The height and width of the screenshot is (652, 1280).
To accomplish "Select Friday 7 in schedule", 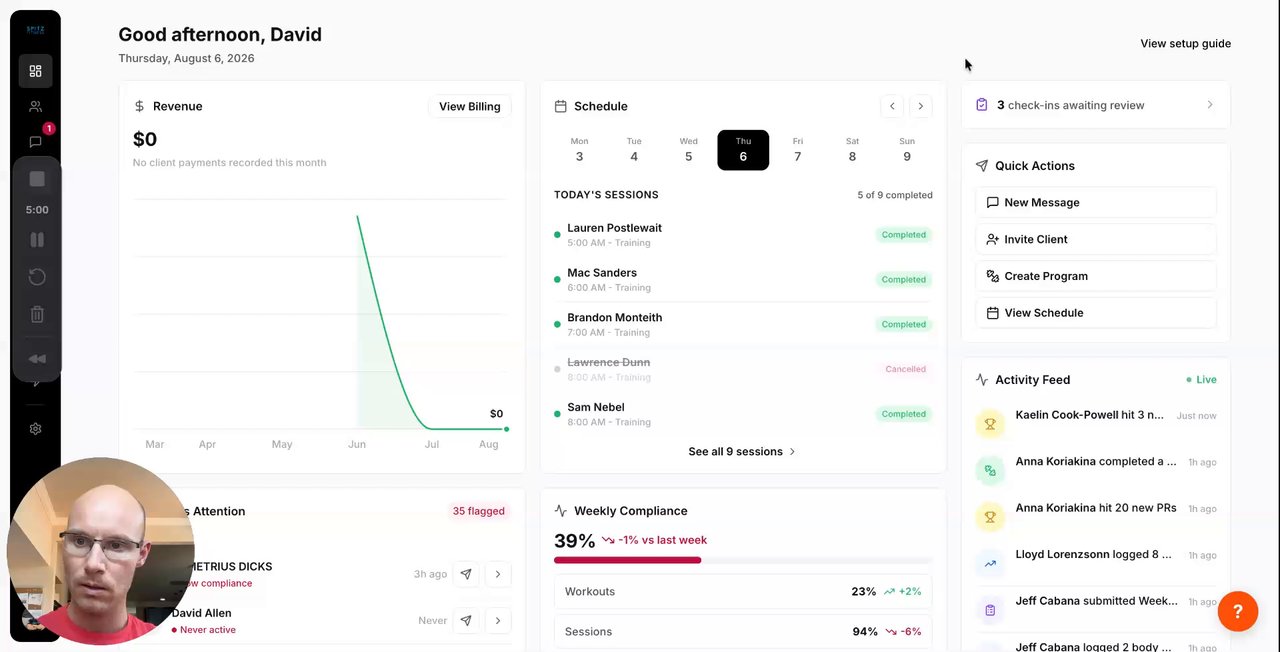I will [797, 150].
